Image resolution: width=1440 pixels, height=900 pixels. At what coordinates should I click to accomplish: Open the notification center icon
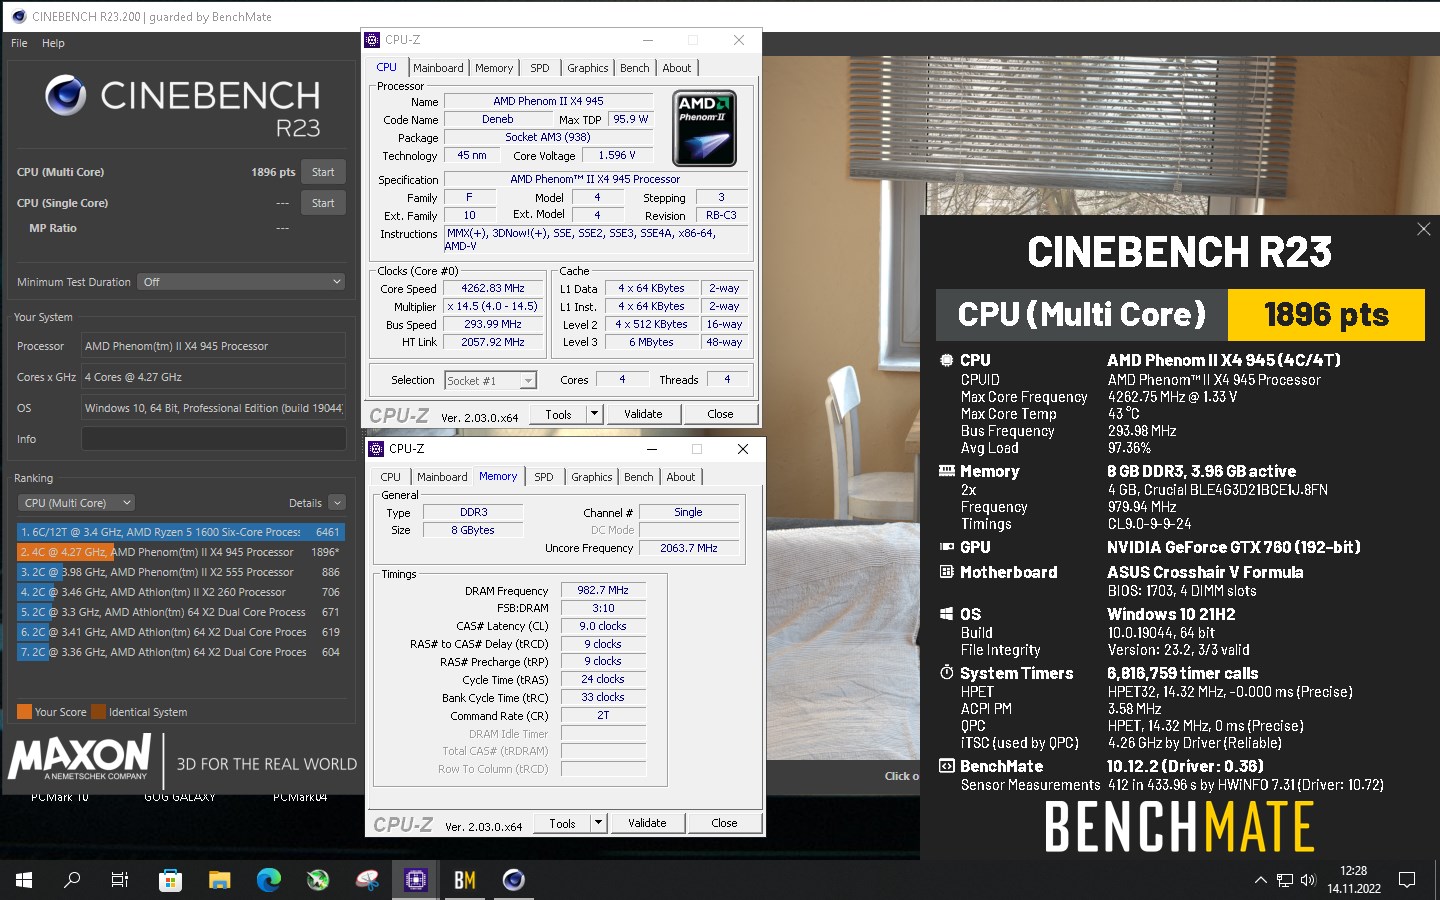1407,880
